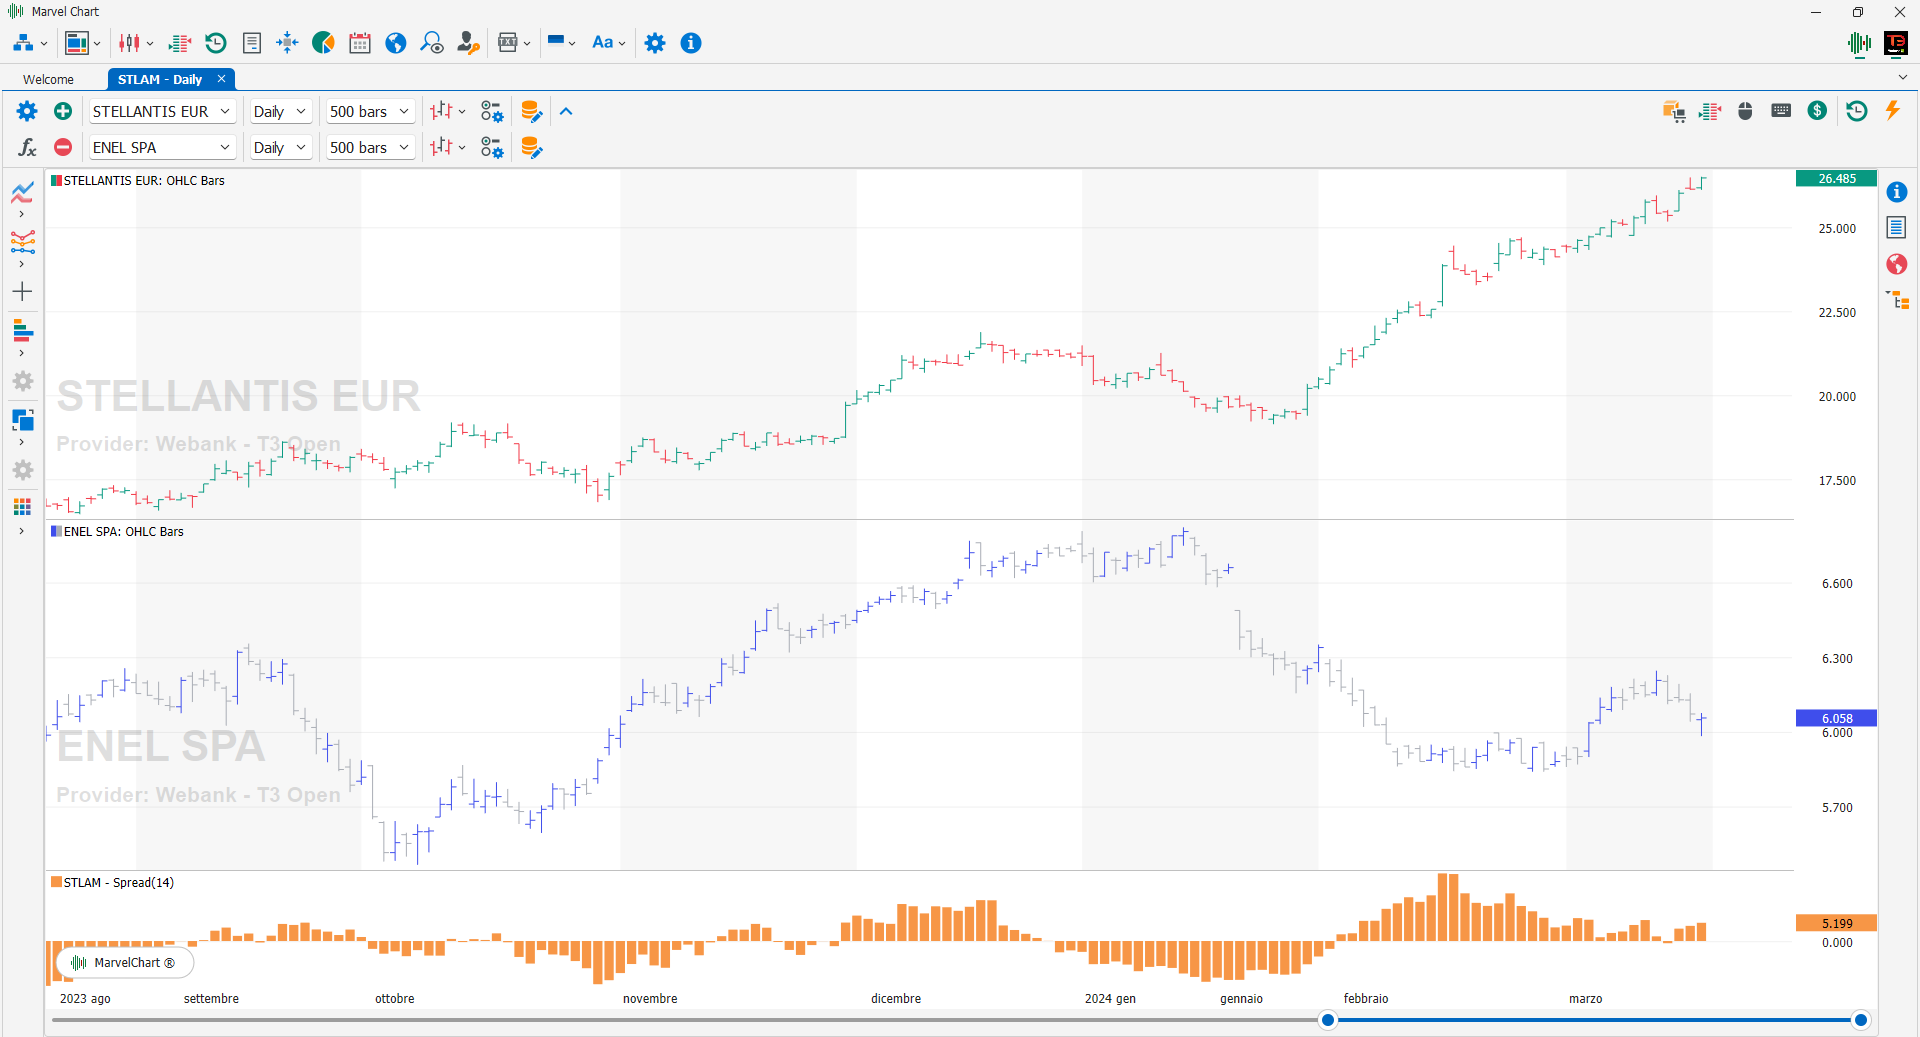Click the history clock icon in main toolbar

tap(216, 43)
